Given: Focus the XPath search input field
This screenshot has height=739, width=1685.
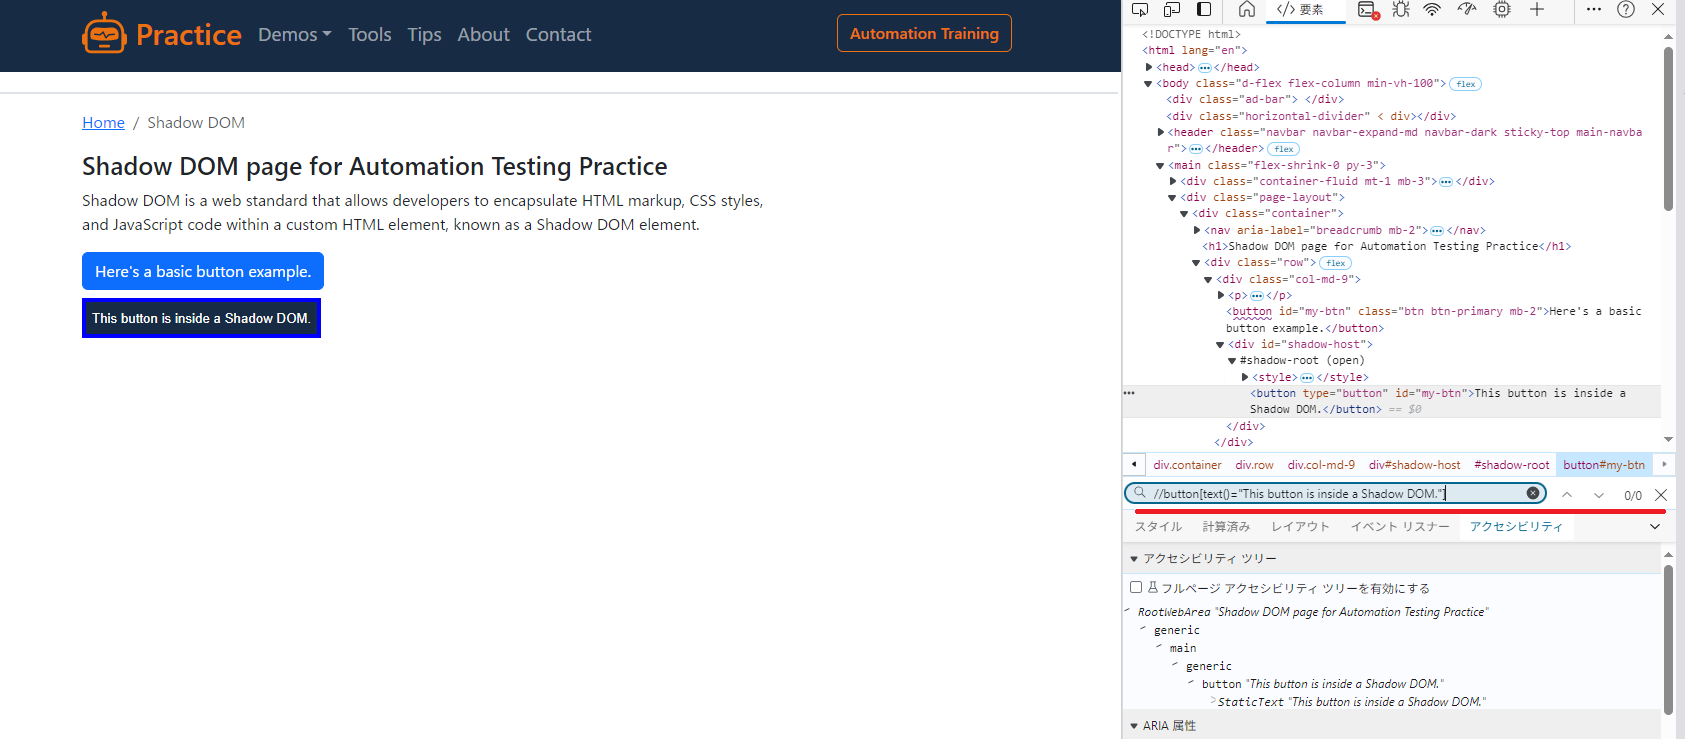Looking at the screenshot, I should click(x=1335, y=493).
